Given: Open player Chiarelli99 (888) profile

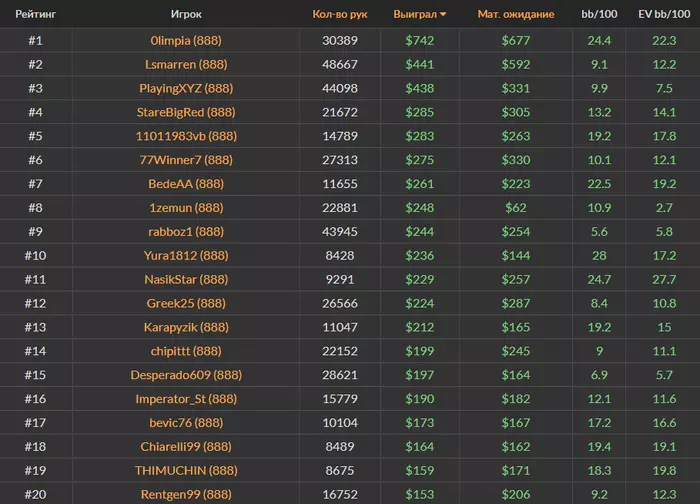Looking at the screenshot, I should [x=186, y=446].
